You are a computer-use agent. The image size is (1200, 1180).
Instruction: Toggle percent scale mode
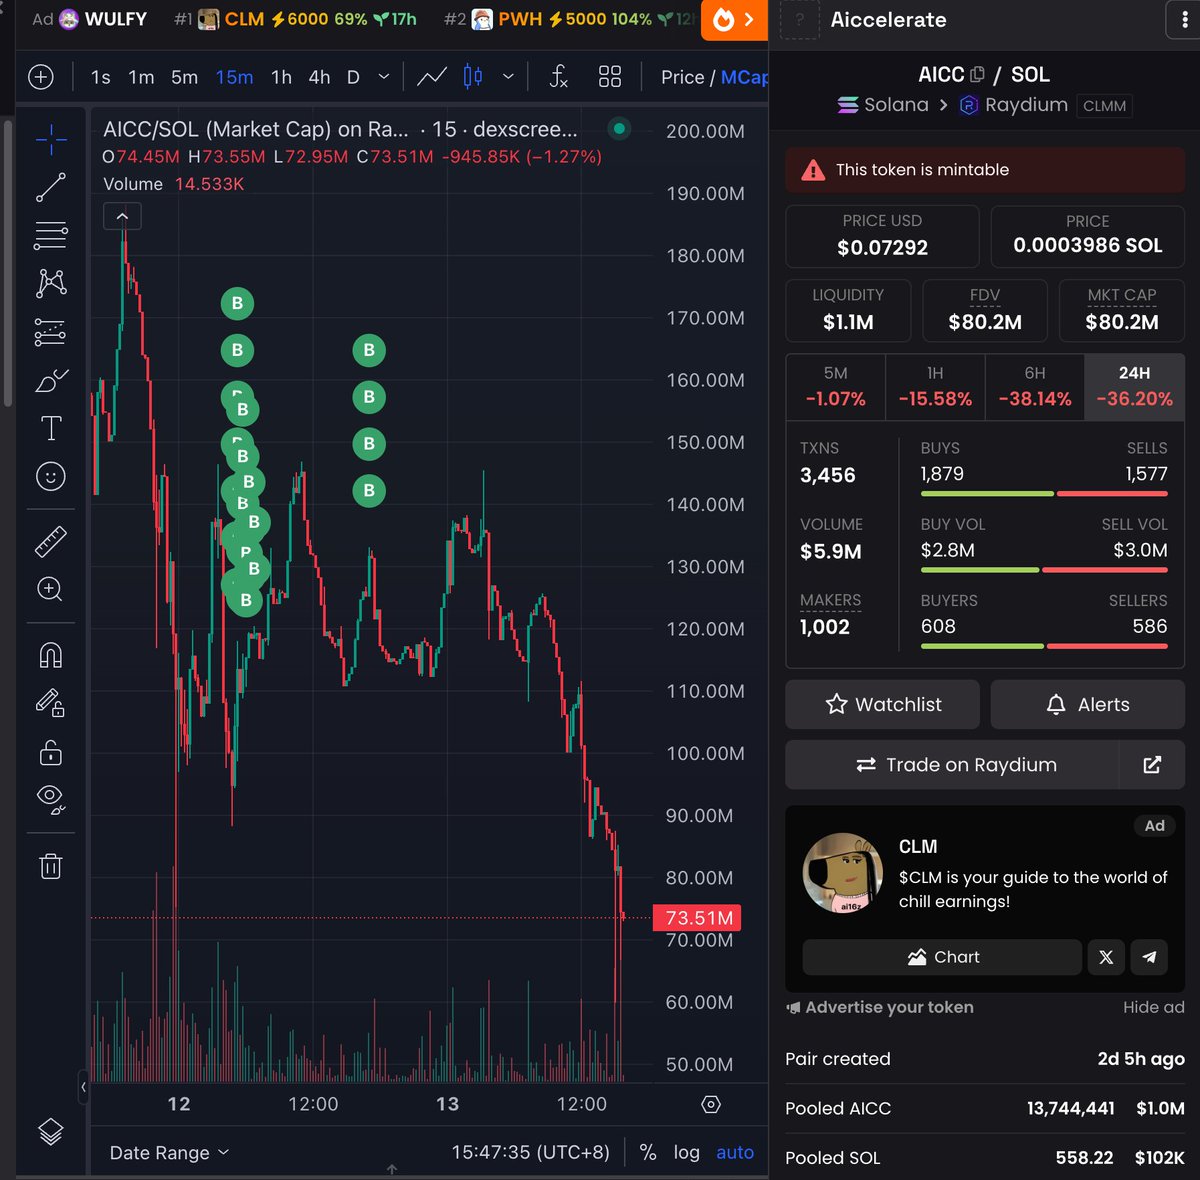(x=648, y=1153)
